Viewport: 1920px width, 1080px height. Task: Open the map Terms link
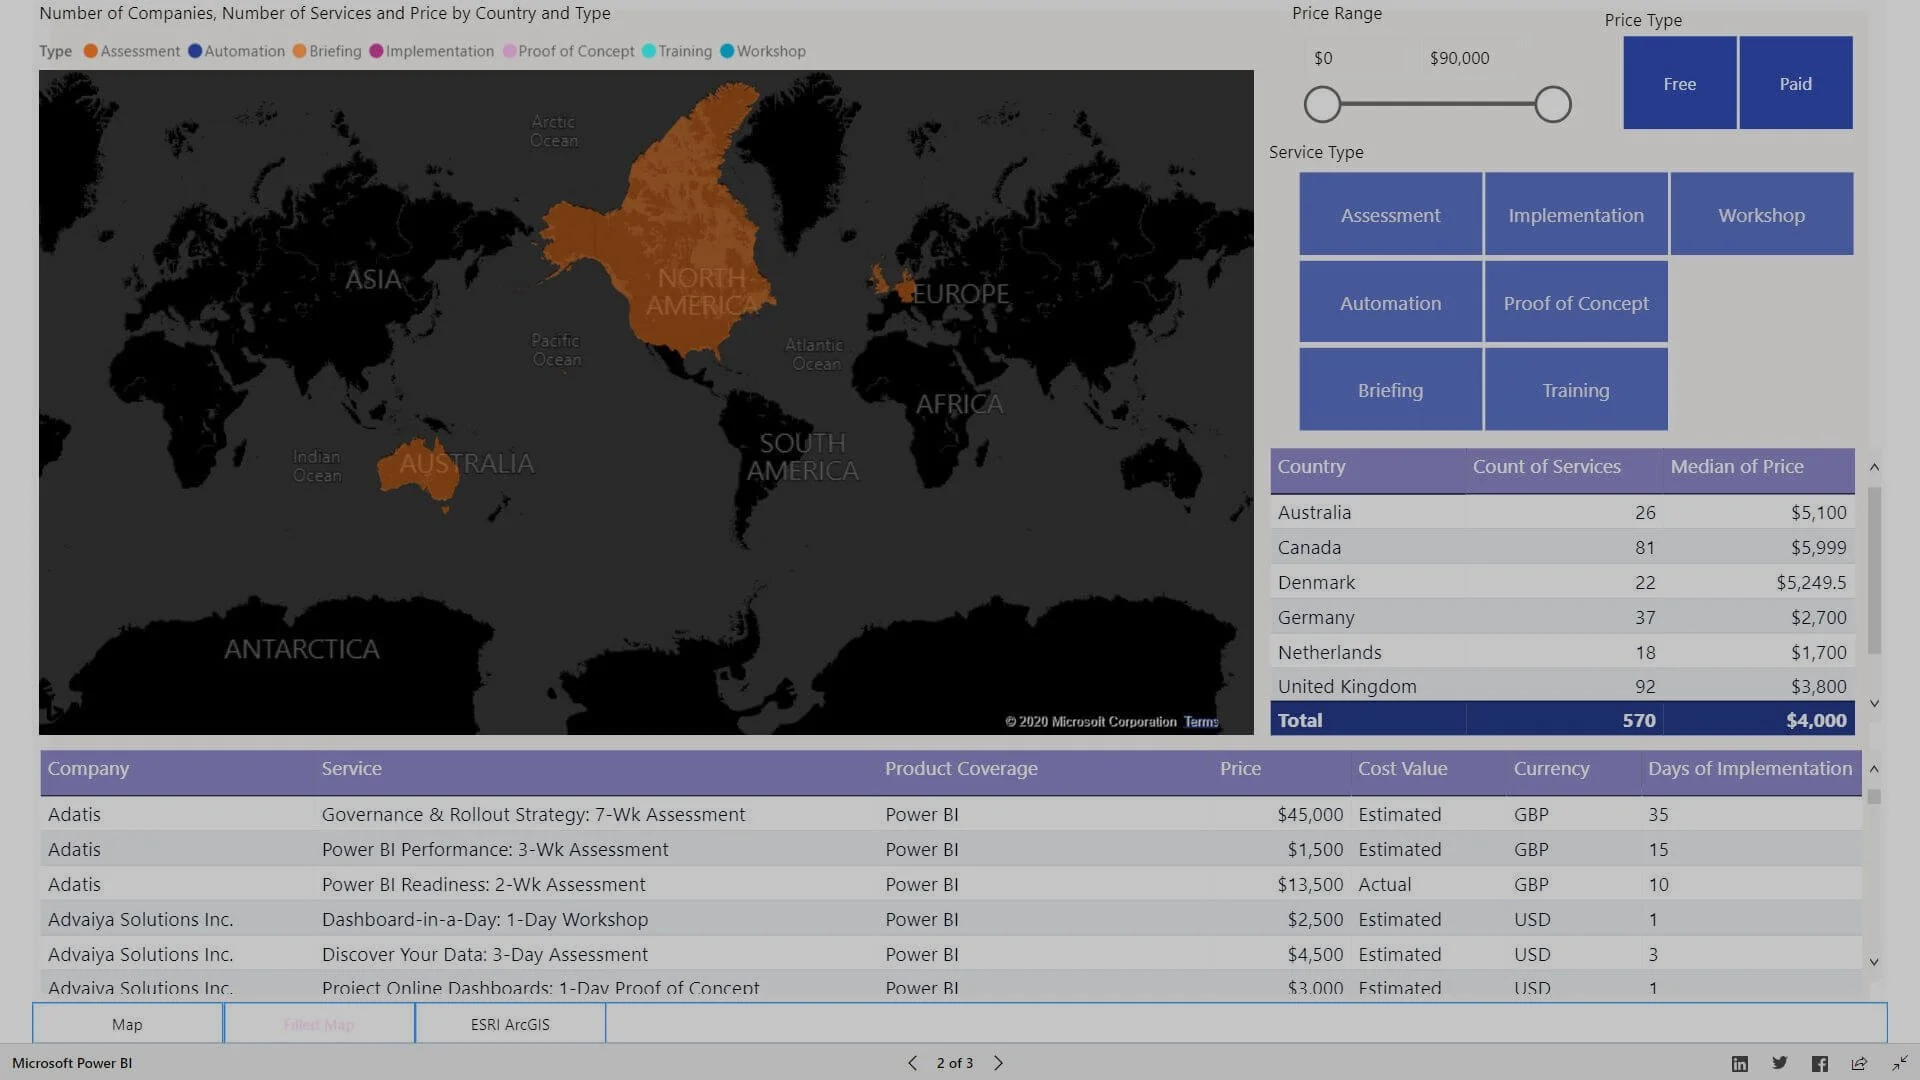1201,722
